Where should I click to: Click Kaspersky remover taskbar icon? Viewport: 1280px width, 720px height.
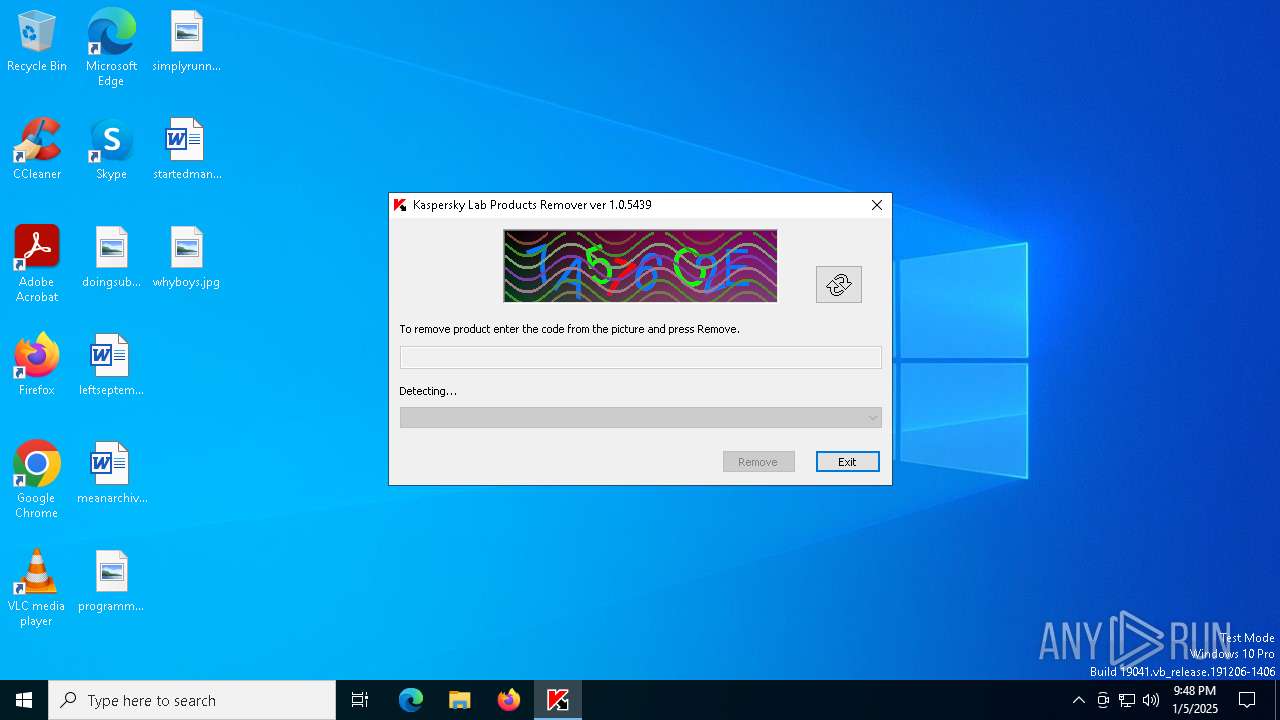(x=558, y=700)
